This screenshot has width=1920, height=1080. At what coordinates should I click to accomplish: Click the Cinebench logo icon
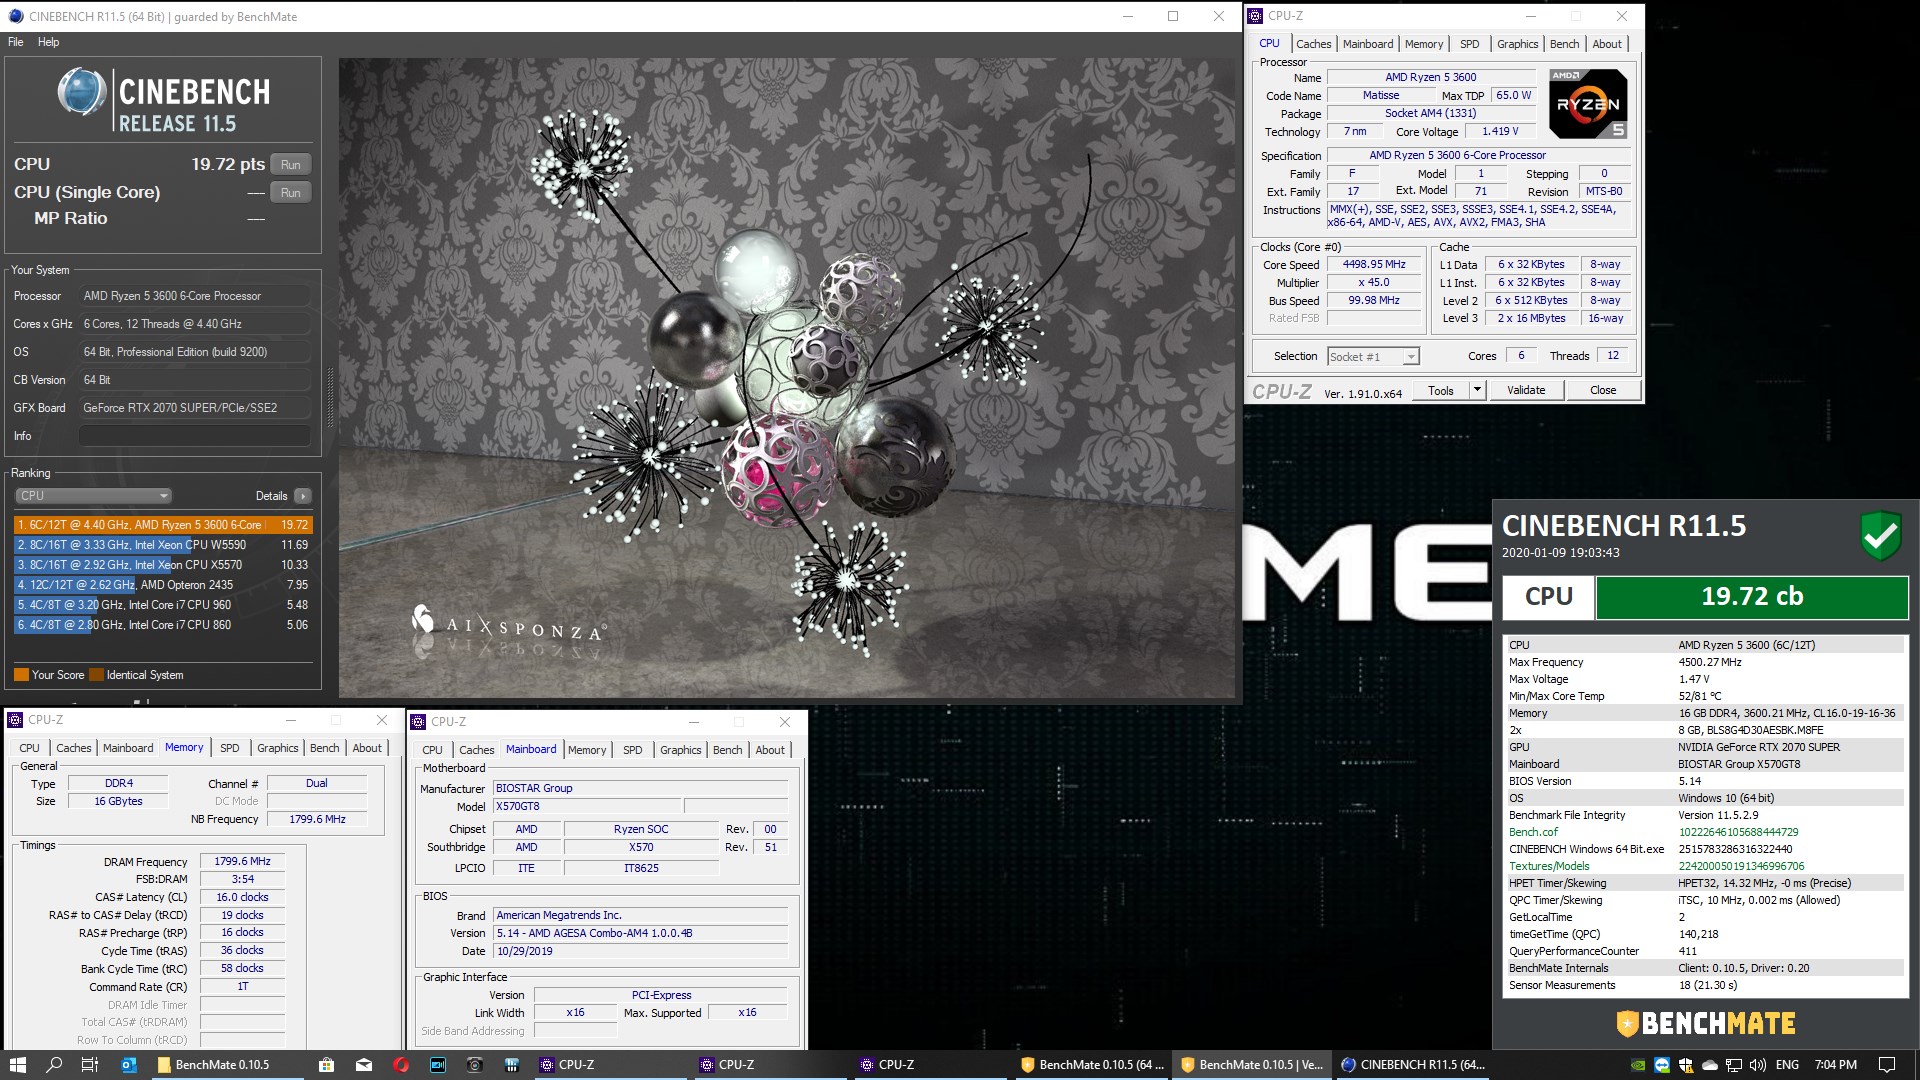[81, 92]
